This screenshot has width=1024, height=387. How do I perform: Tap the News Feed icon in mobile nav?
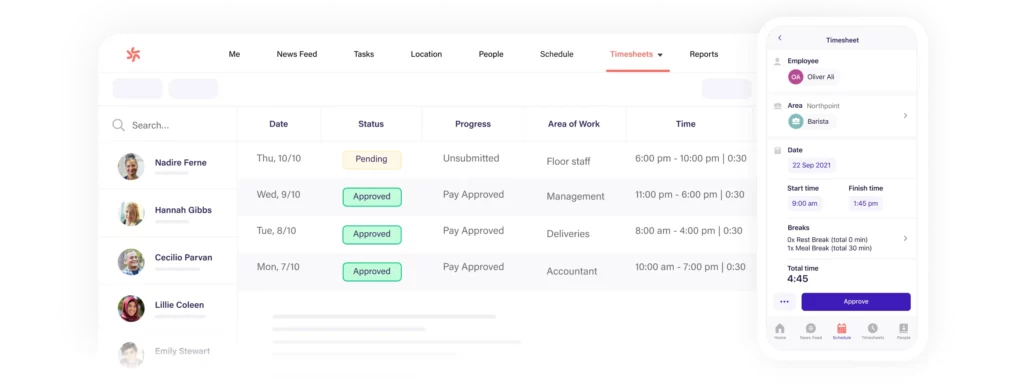[810, 328]
